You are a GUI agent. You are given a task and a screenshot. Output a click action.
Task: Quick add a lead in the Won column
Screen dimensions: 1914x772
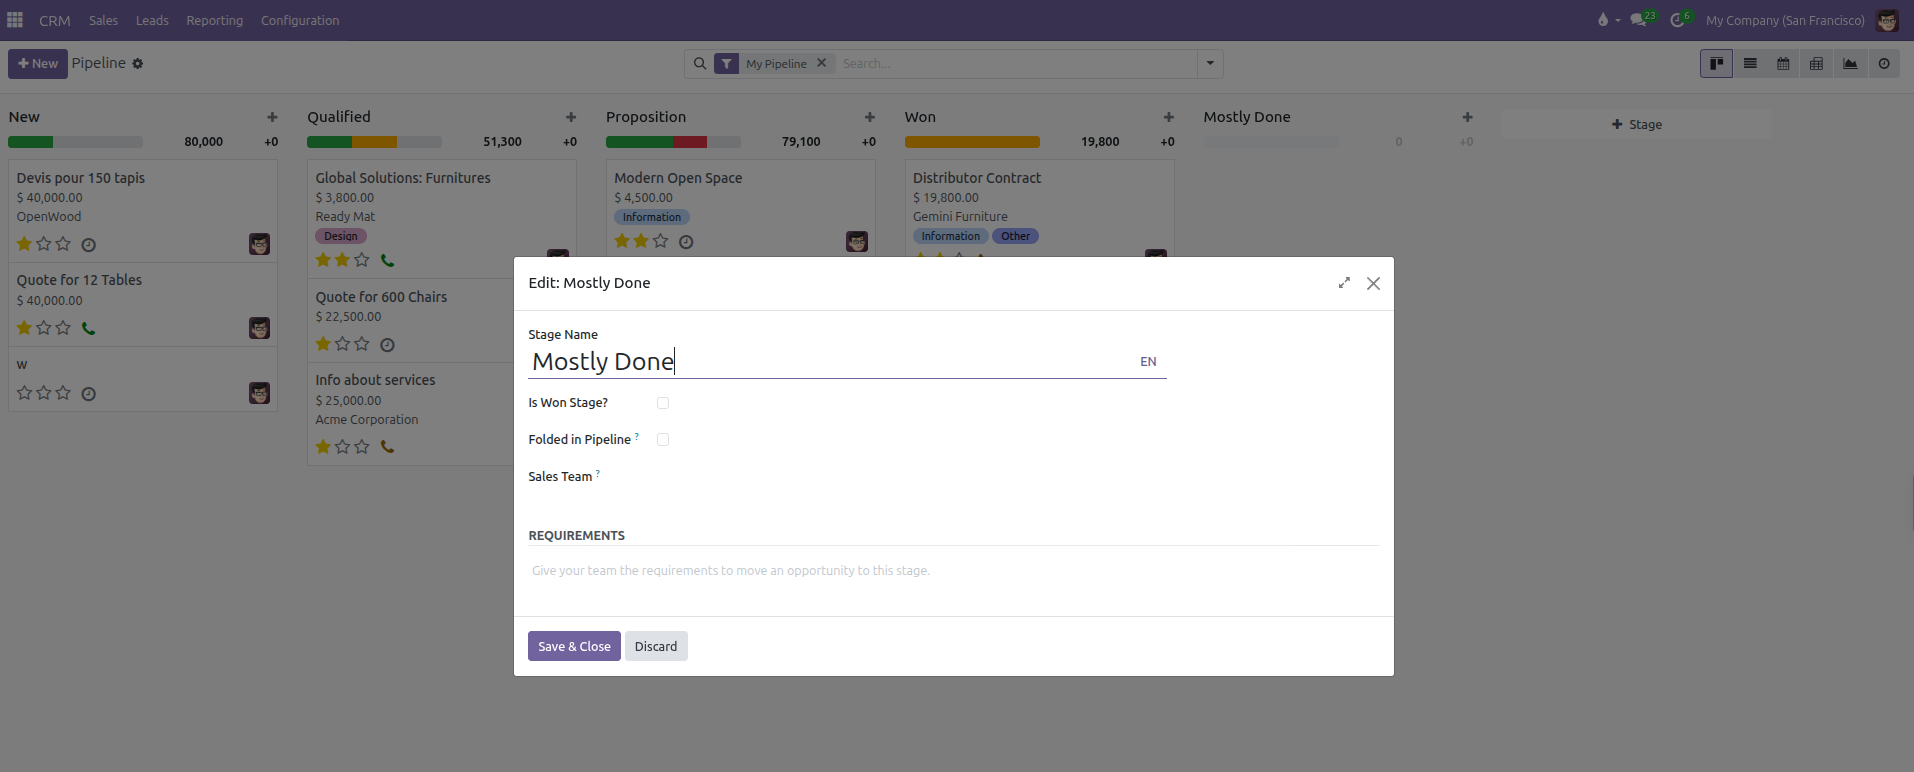tap(1169, 117)
